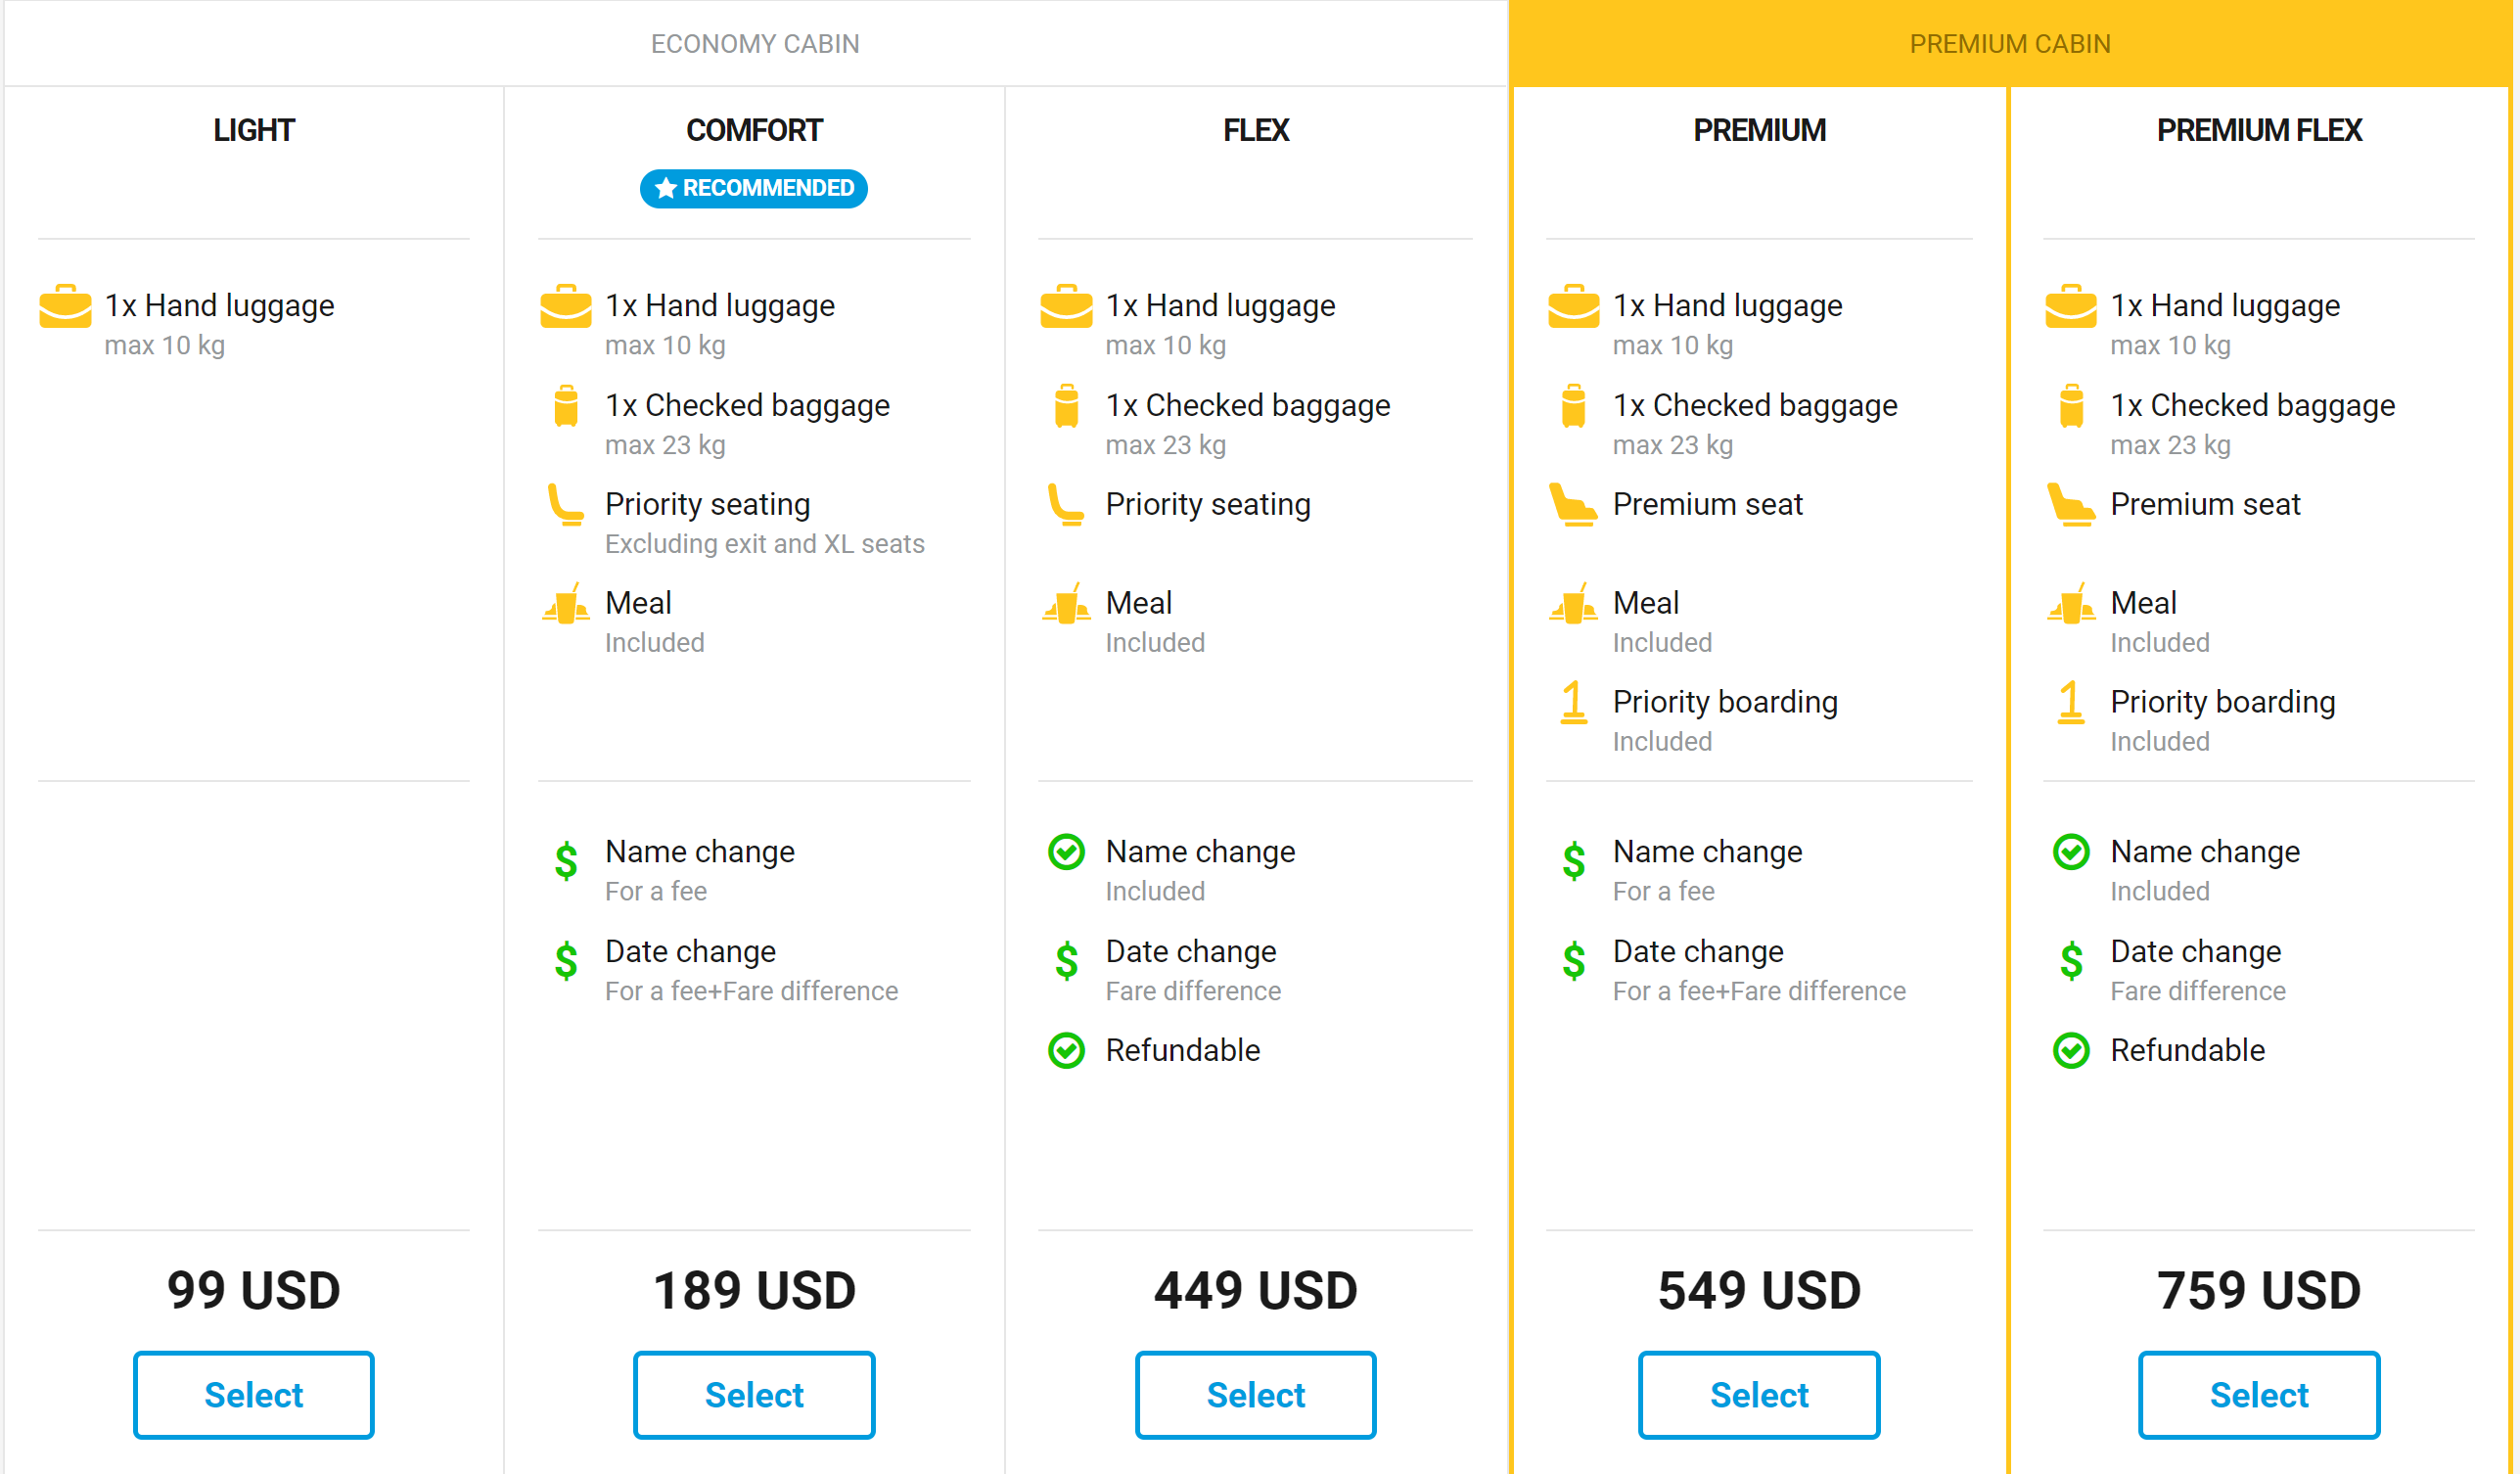Click the hand luggage icon under Light
The image size is (2520, 1474).
(65, 306)
